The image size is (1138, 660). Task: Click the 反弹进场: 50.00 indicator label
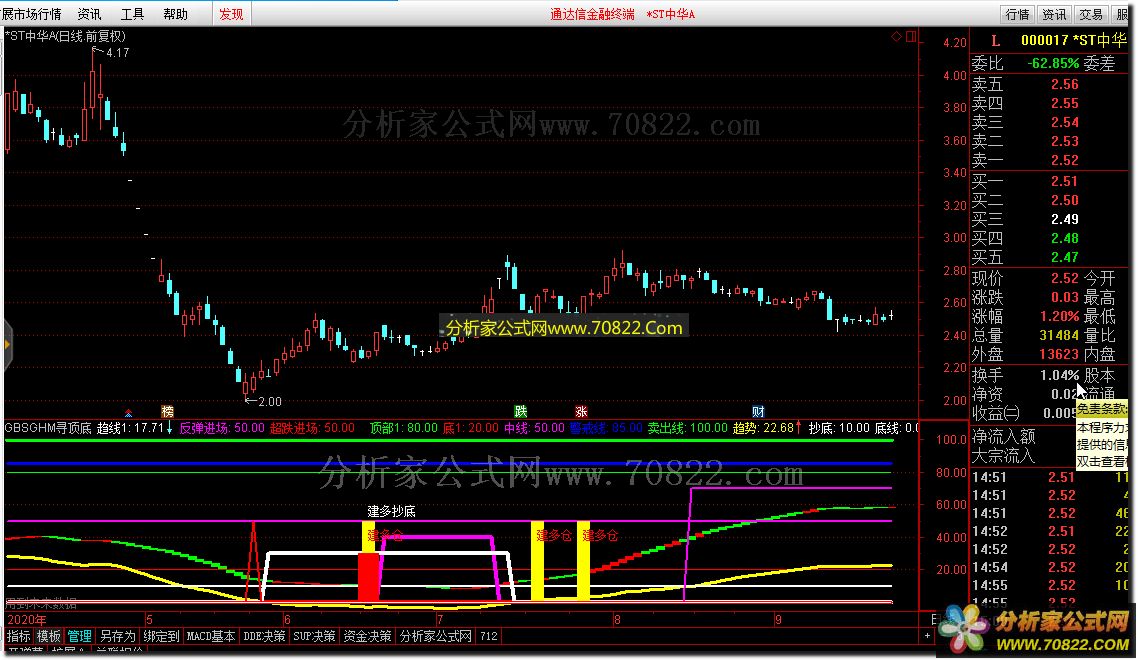point(222,428)
